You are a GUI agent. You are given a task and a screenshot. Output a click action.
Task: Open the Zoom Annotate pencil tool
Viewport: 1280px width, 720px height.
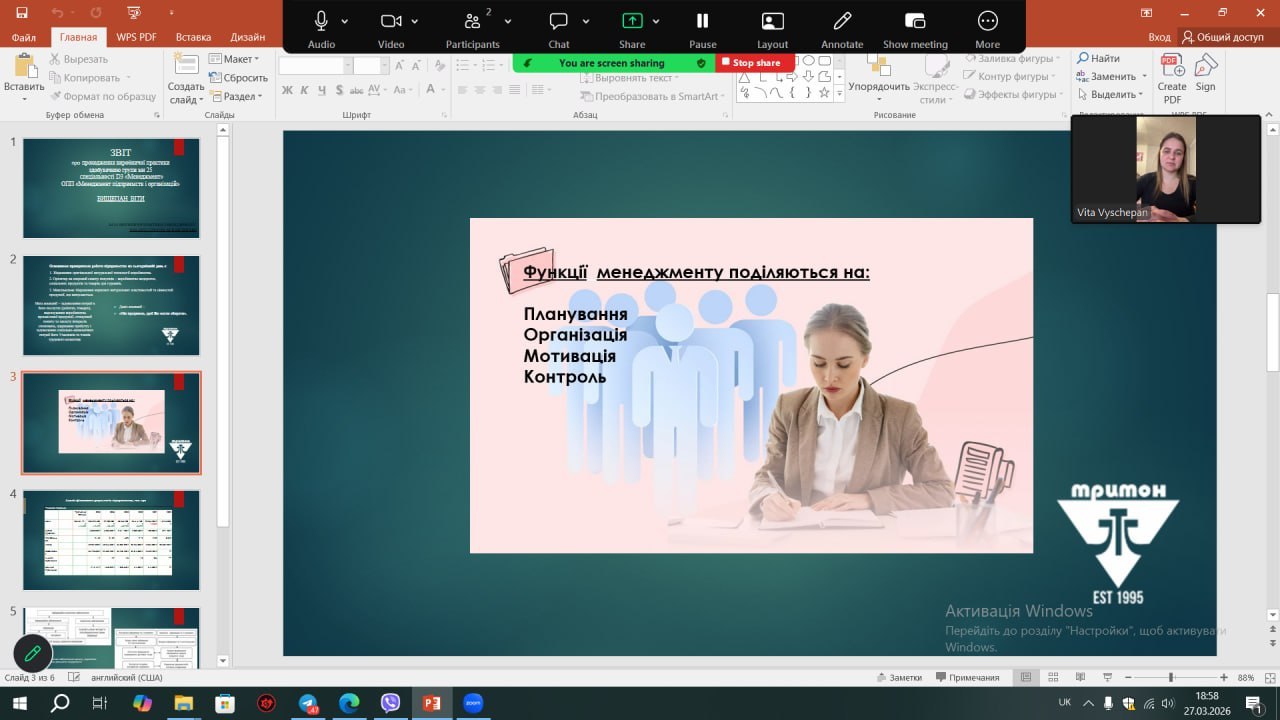842,21
